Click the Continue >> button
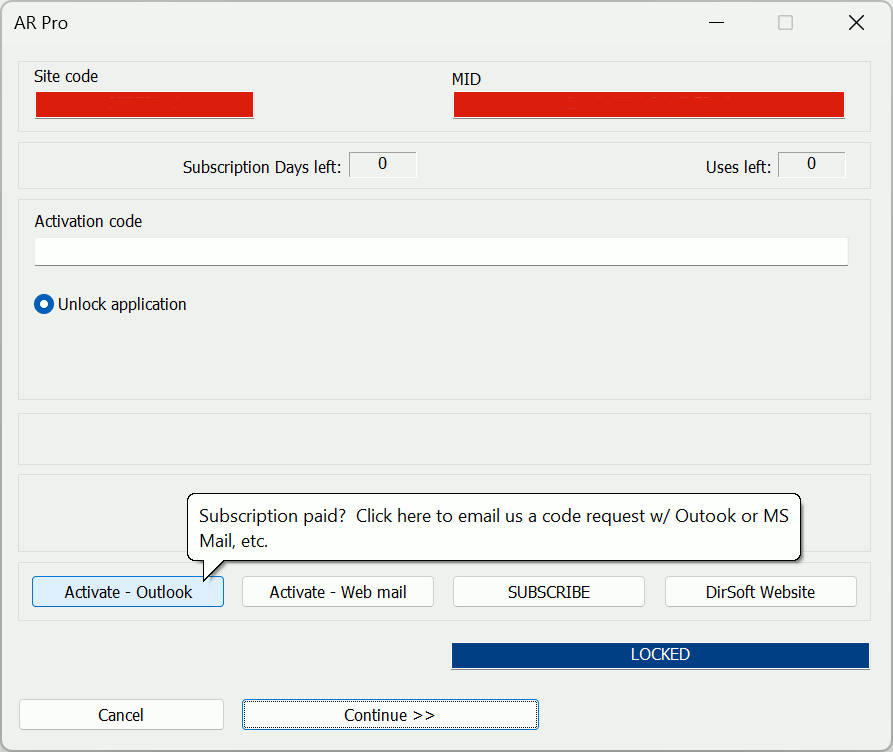The width and height of the screenshot is (893, 752). [x=390, y=714]
